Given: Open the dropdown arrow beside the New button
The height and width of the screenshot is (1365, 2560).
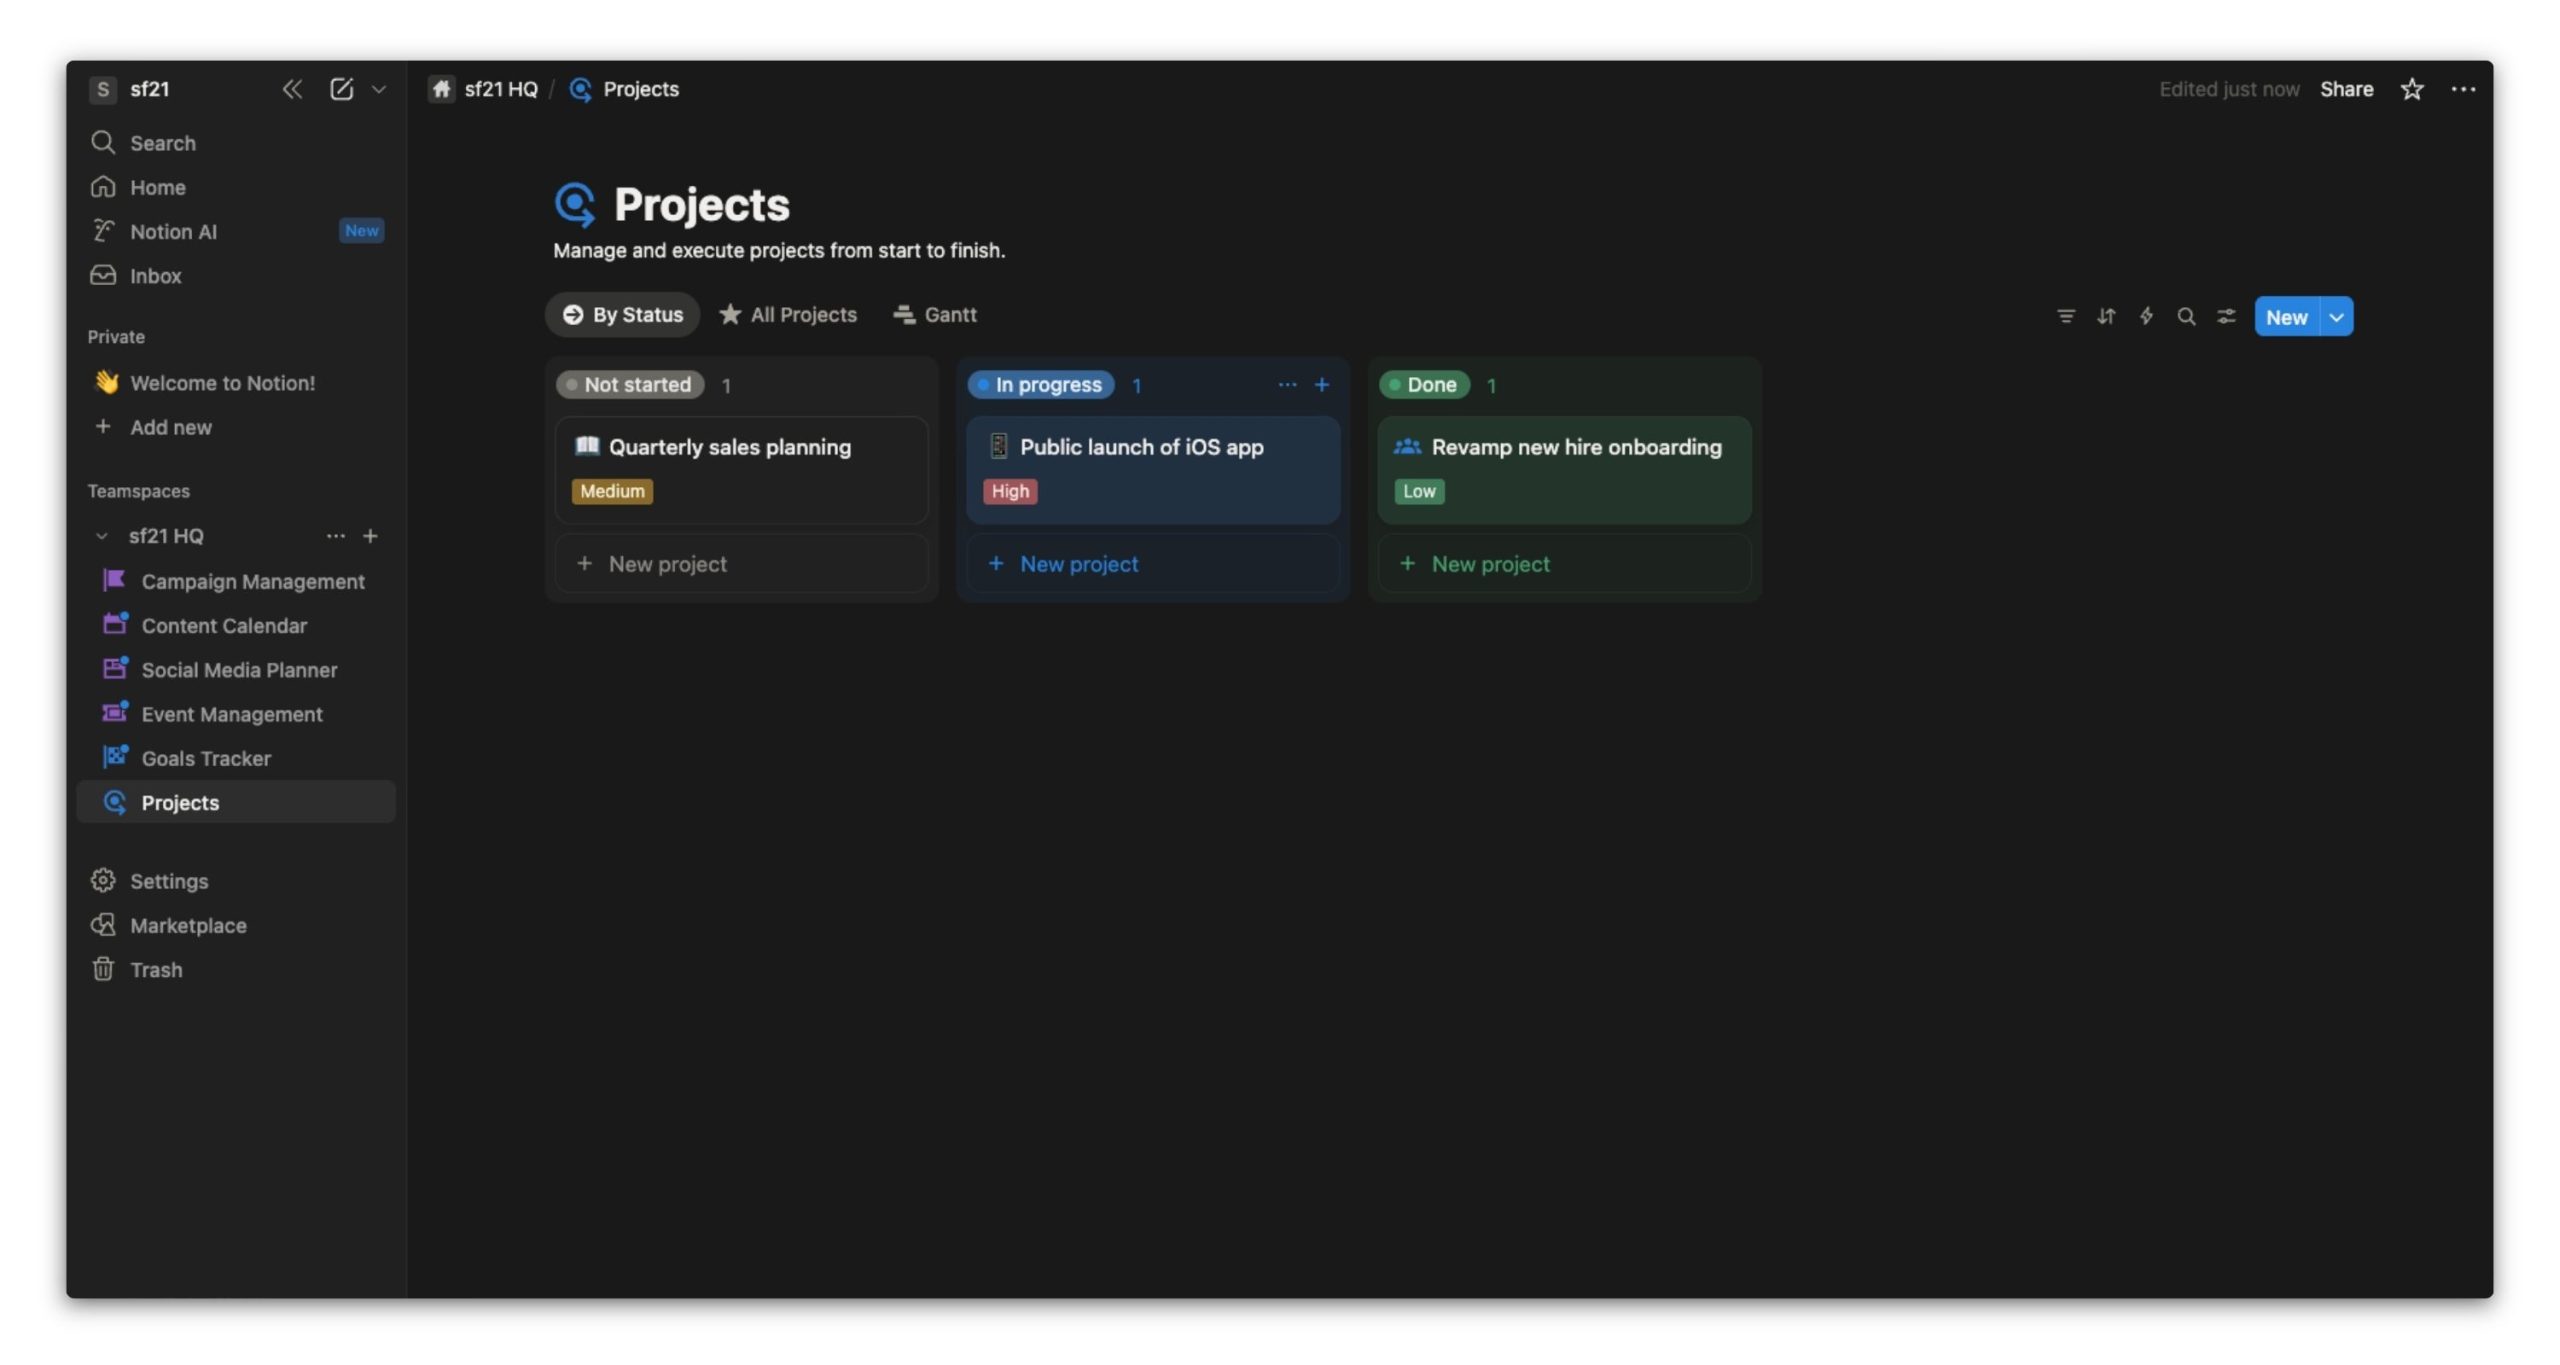Looking at the screenshot, I should [2336, 317].
